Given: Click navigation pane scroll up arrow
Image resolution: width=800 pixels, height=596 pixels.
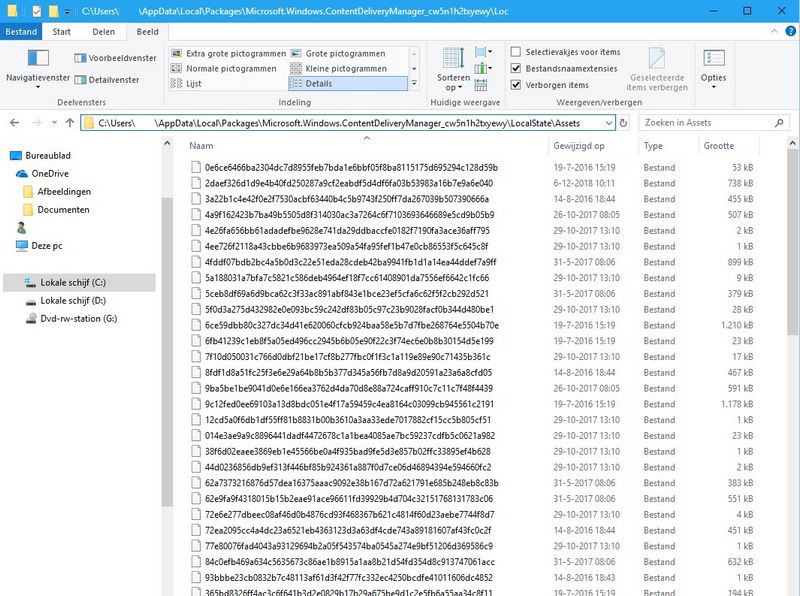Looking at the screenshot, I should coord(167,144).
